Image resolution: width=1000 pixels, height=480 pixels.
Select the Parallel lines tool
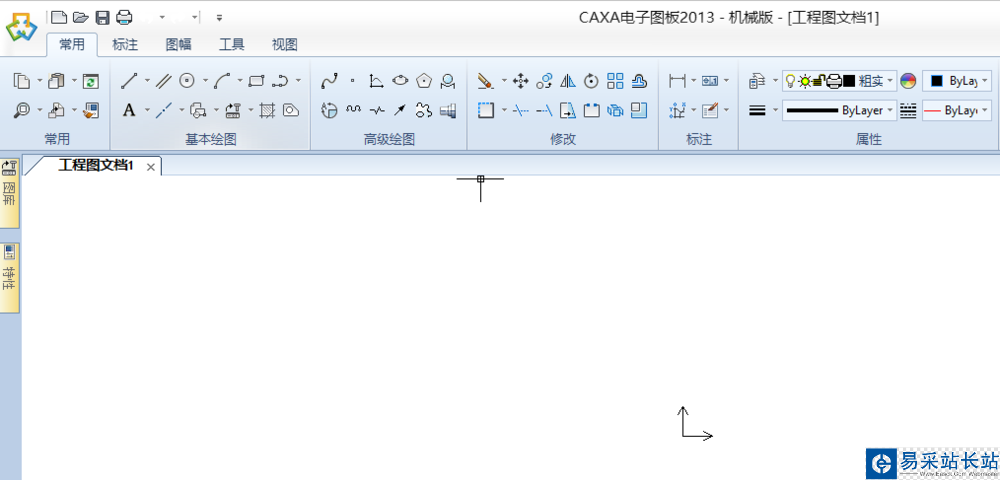164,81
